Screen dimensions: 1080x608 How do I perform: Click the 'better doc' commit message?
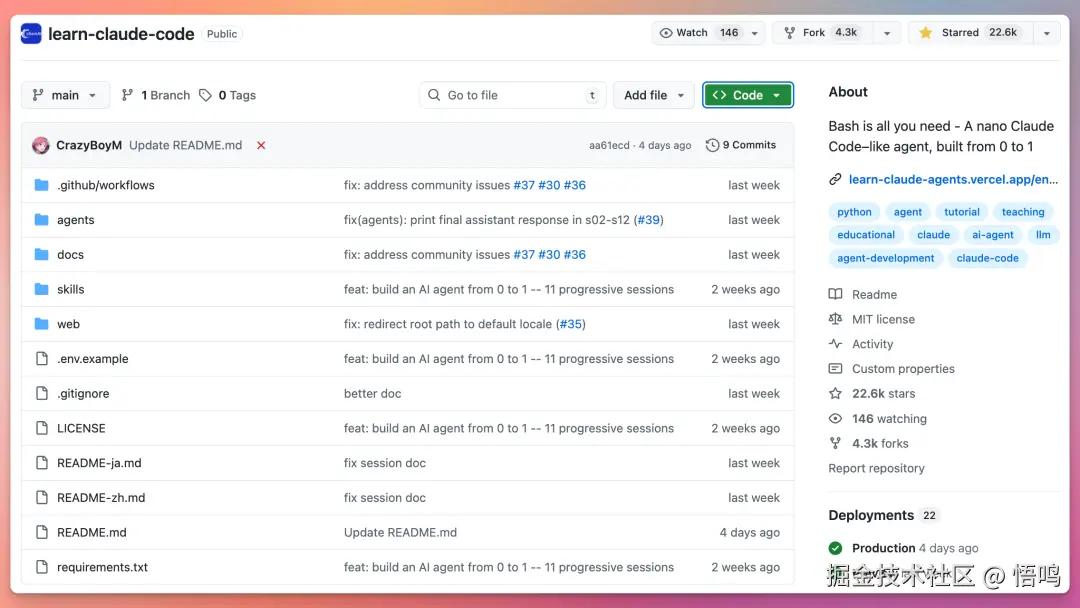coord(372,393)
